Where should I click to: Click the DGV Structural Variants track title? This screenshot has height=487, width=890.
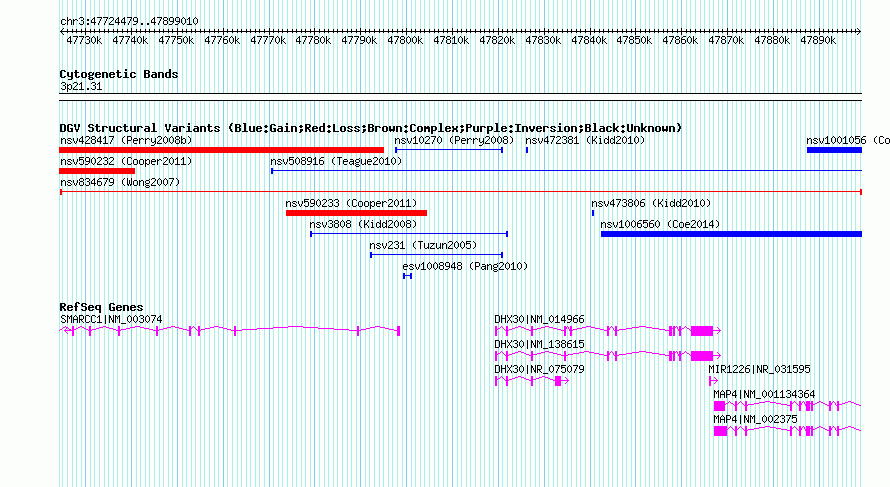[370, 128]
